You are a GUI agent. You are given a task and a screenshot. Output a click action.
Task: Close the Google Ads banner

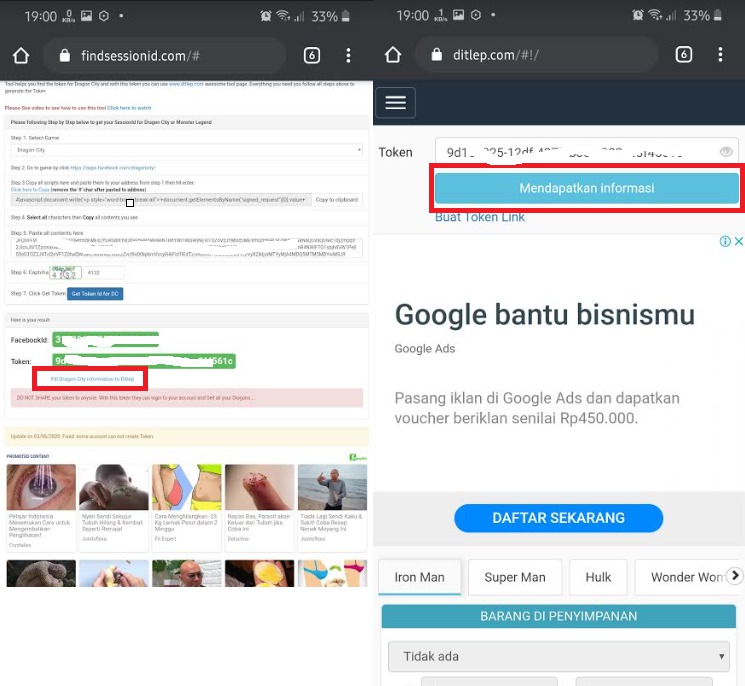[738, 241]
